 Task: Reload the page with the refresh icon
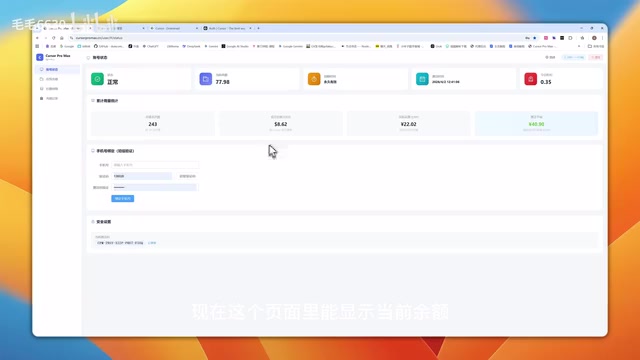[x=53, y=38]
